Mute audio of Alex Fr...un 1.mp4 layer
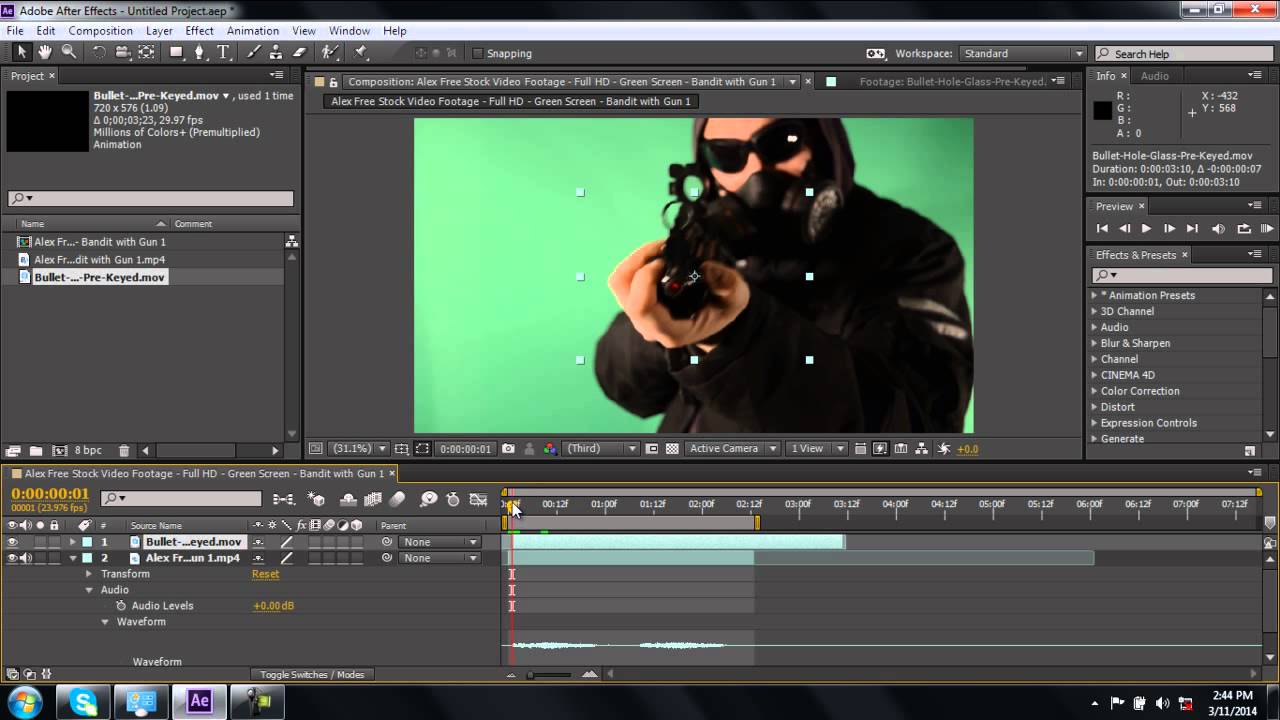 coord(26,558)
